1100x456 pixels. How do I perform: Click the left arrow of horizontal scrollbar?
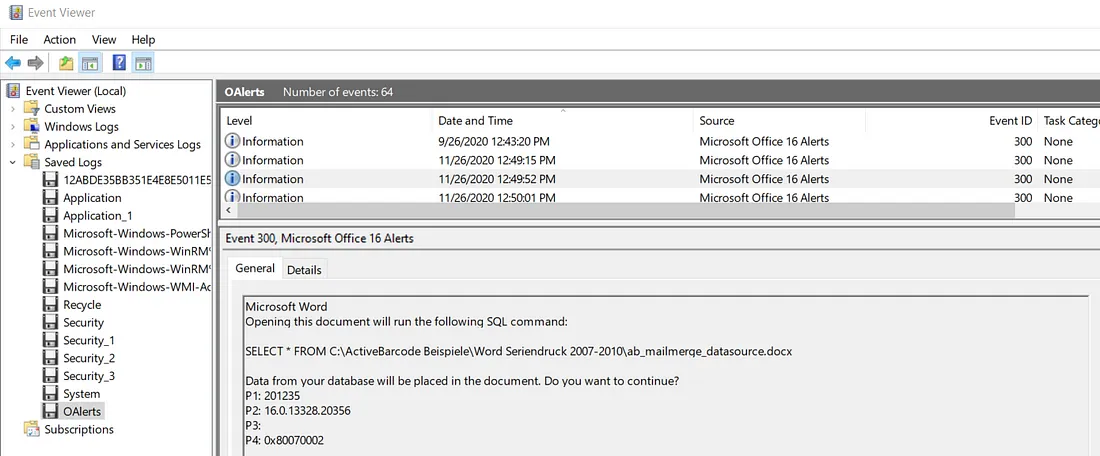[x=227, y=211]
